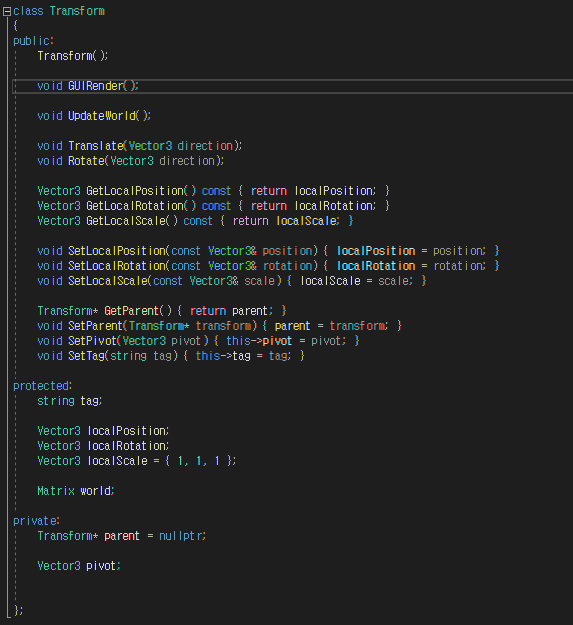Click the GetLocalRotation getter name
The height and width of the screenshot is (625, 573).
point(135,206)
